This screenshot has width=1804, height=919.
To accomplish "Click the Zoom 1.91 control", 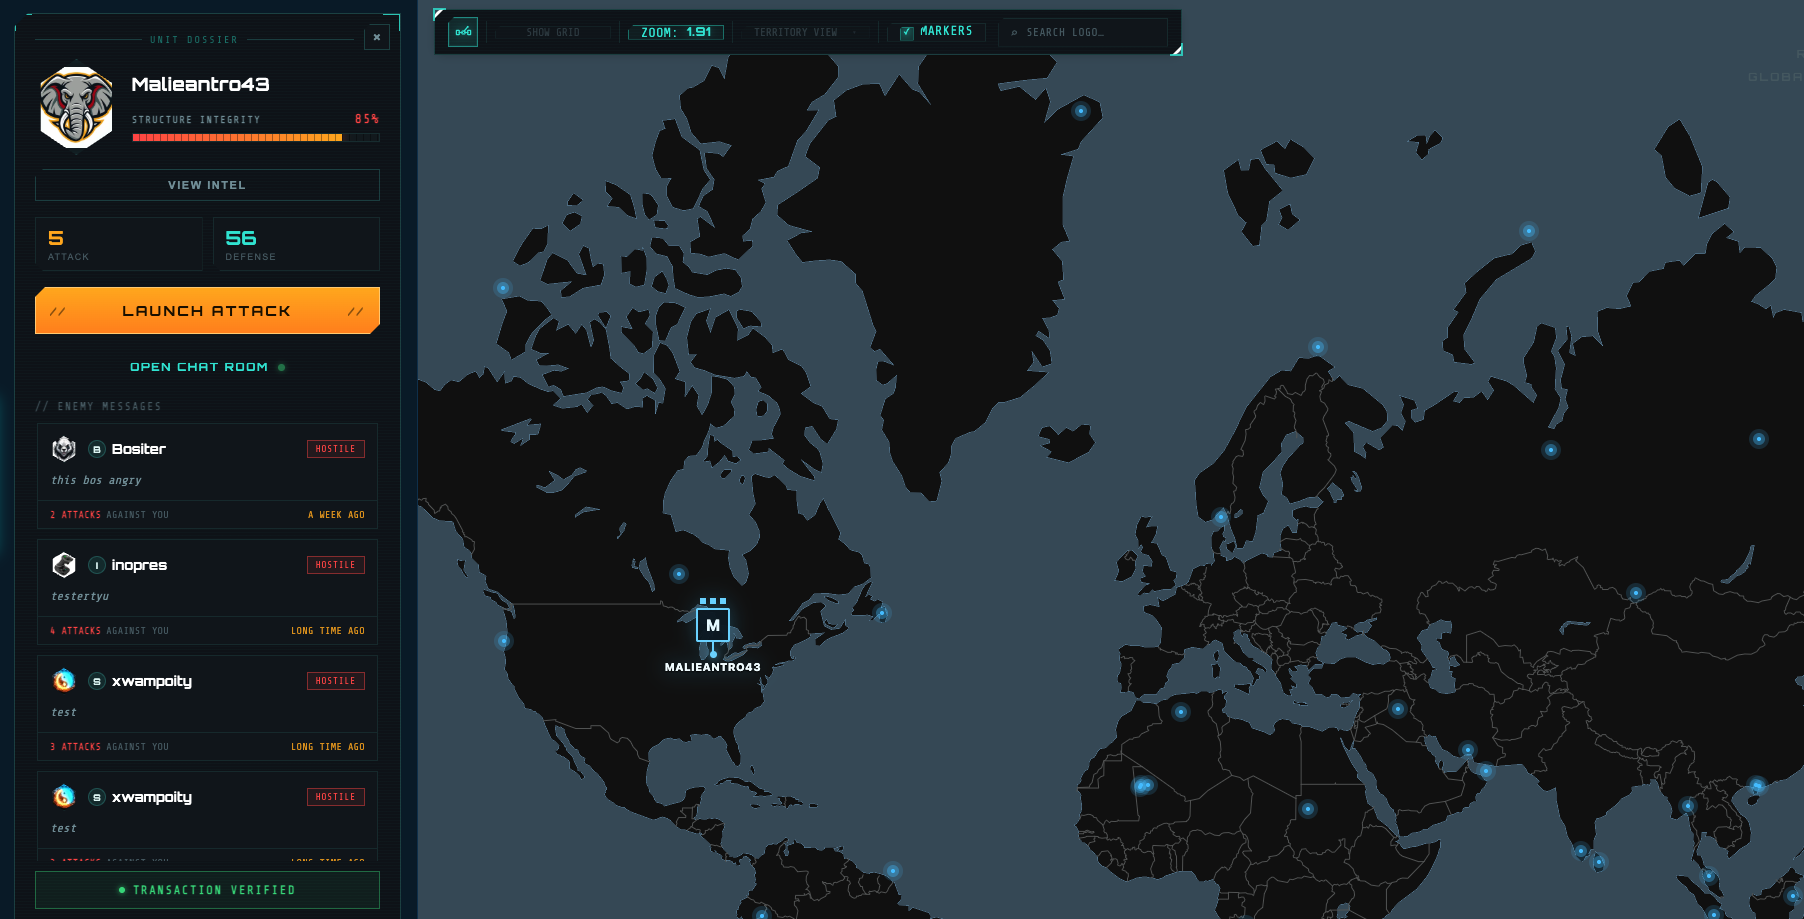I will pos(676,33).
